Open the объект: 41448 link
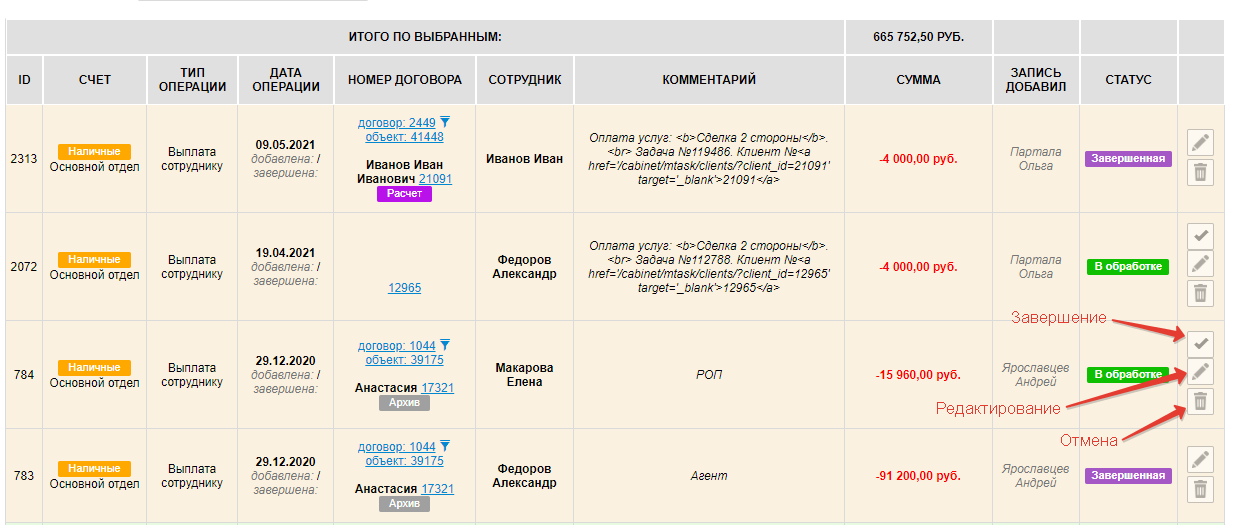 404,137
